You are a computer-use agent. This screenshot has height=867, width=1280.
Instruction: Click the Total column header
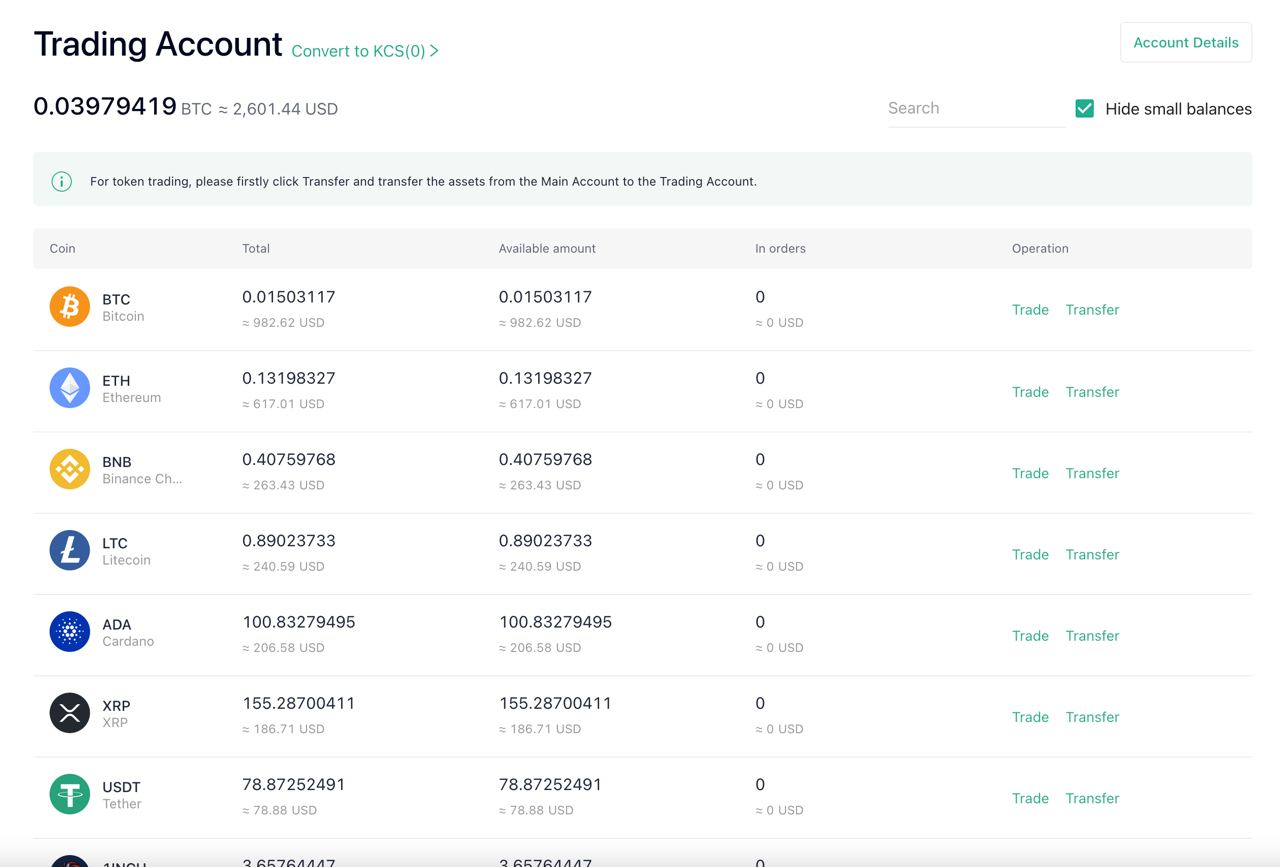pyautogui.click(x=256, y=248)
